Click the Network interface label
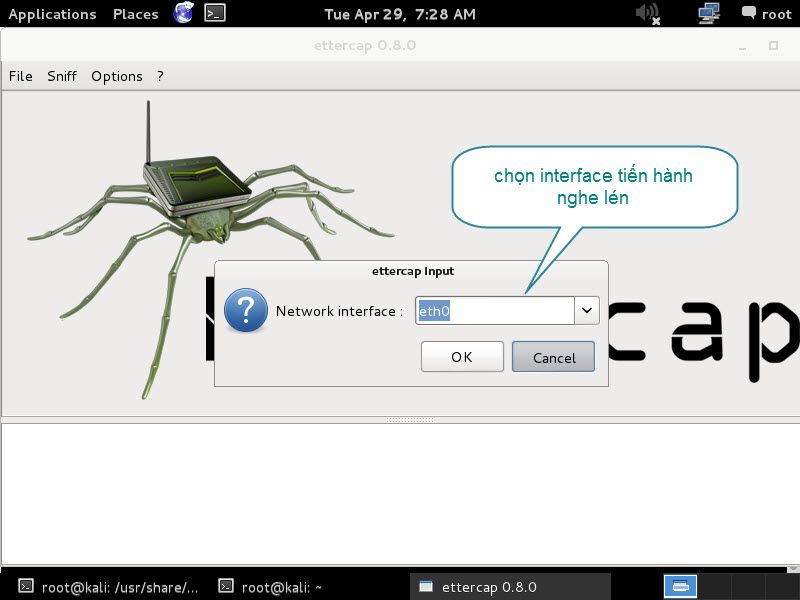This screenshot has width=800, height=600. coord(339,311)
